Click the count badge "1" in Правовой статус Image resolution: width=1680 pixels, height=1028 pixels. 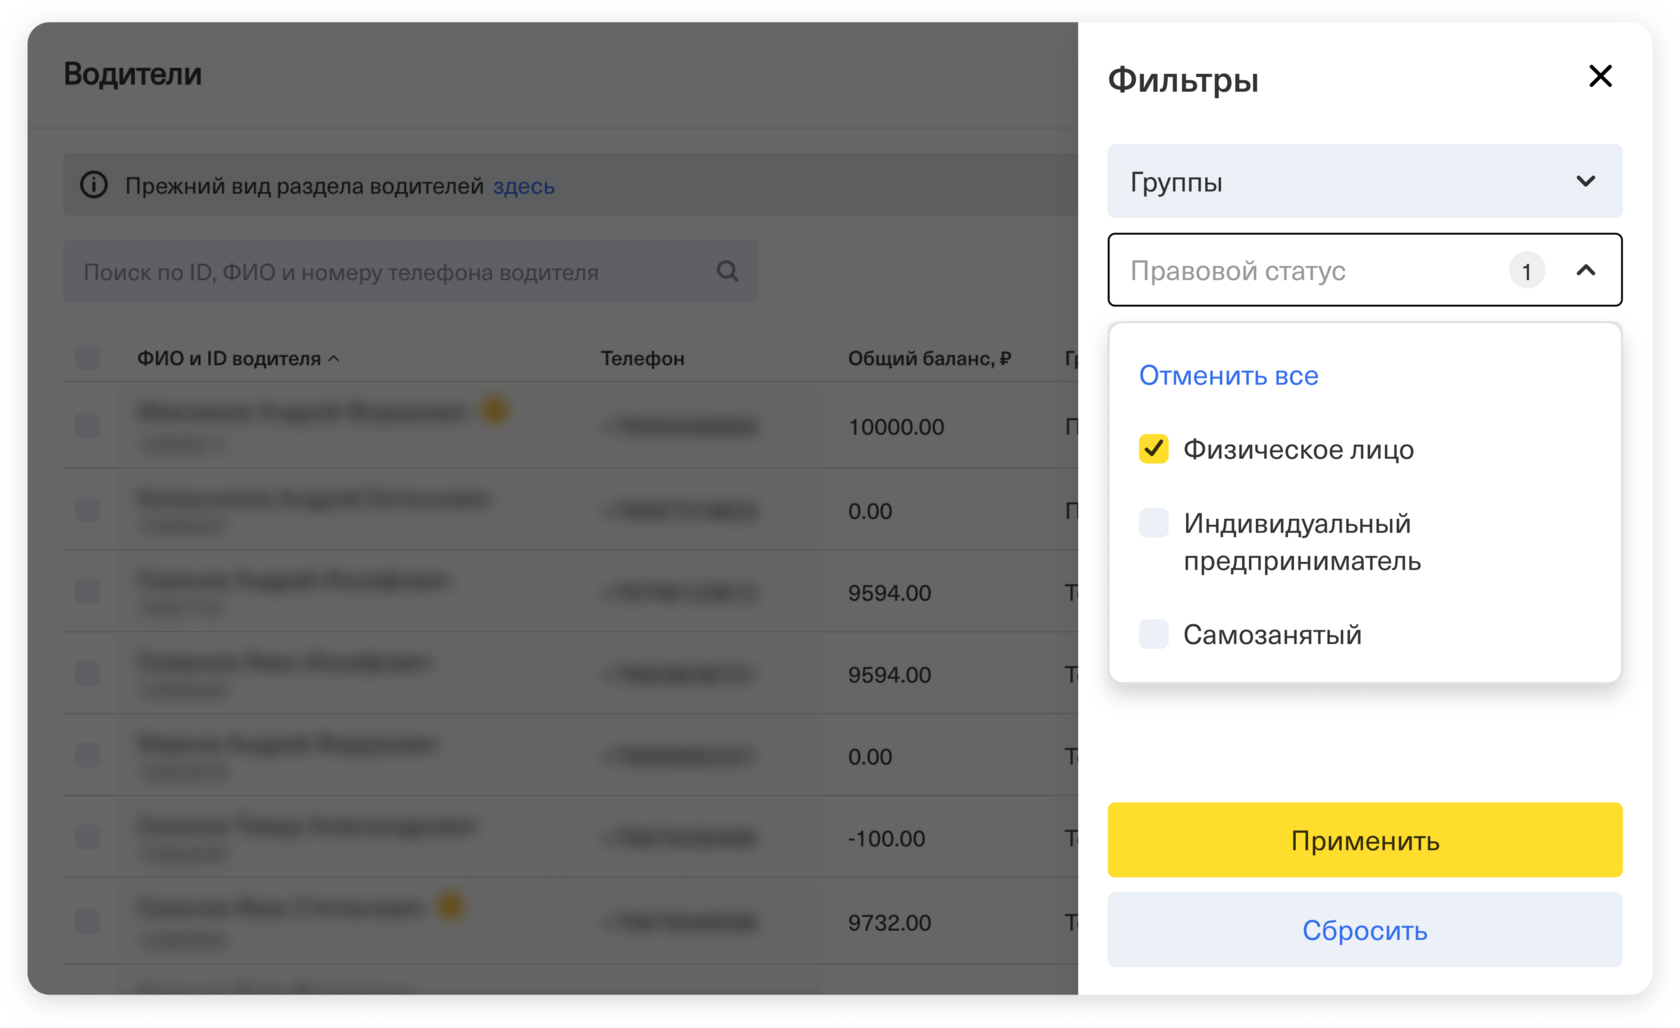click(x=1526, y=271)
